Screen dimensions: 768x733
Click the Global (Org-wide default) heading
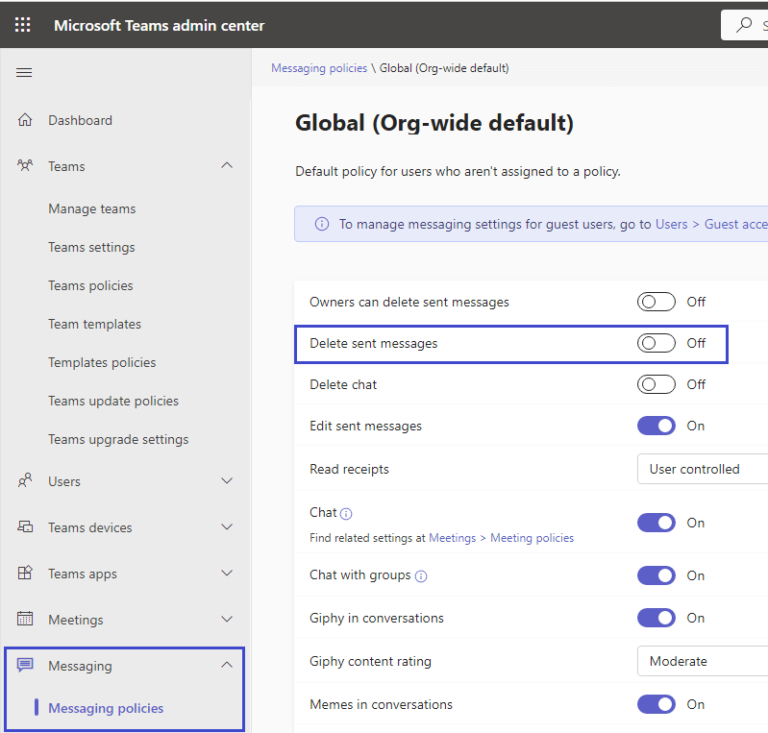tap(434, 123)
